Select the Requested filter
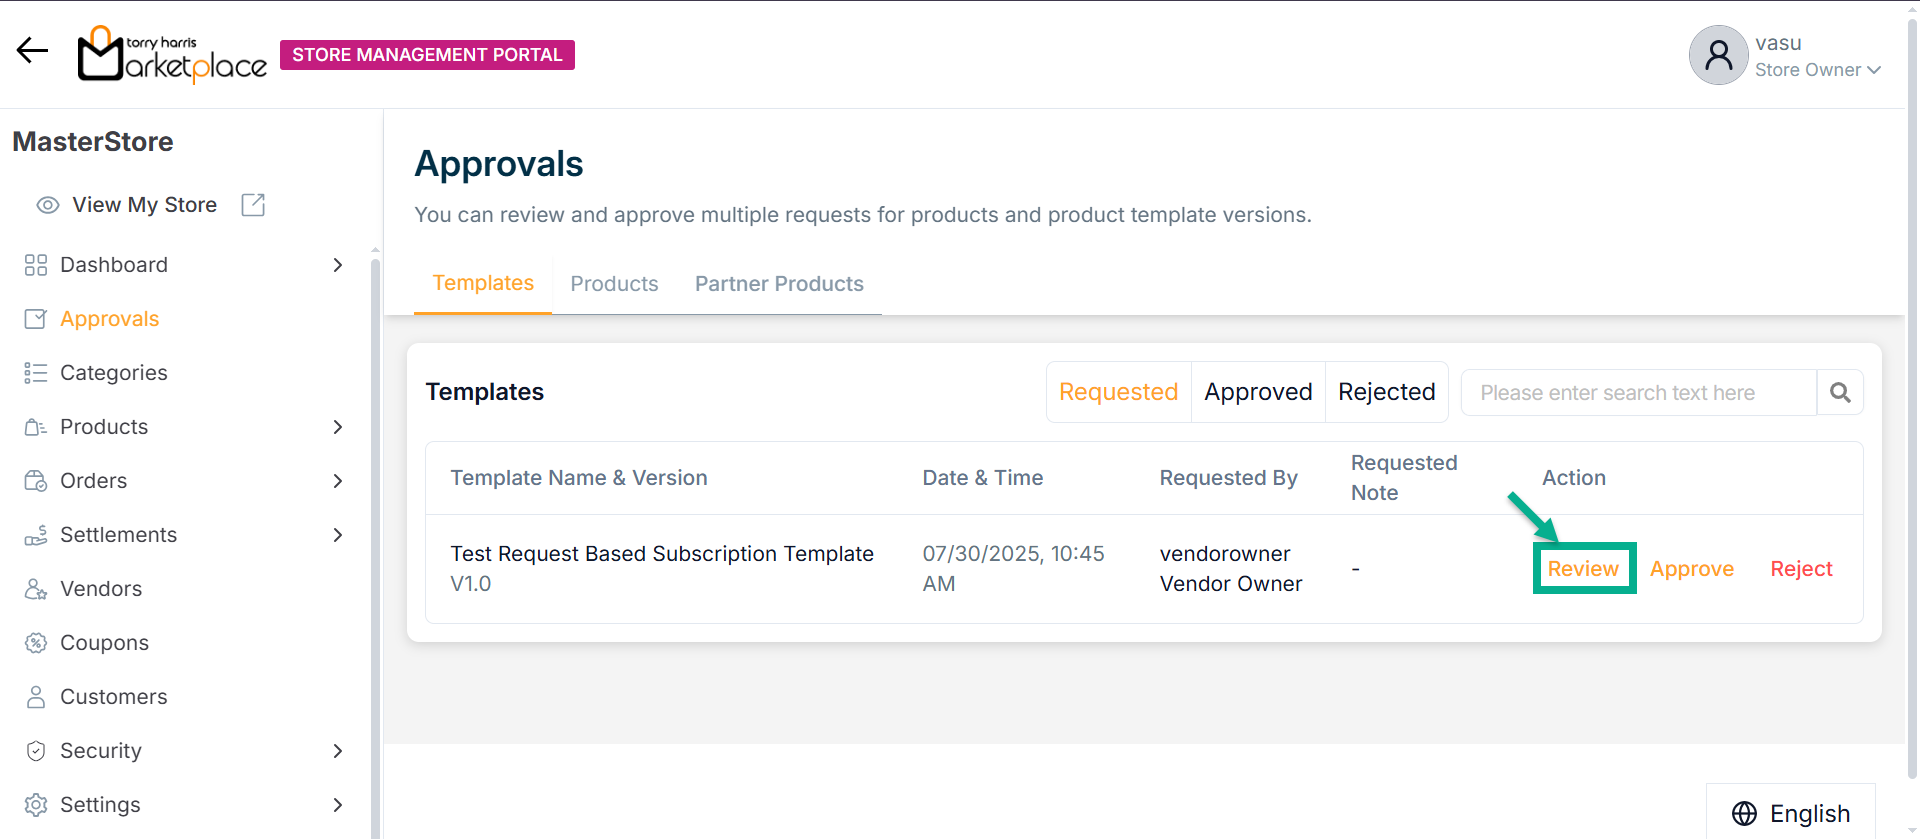The width and height of the screenshot is (1920, 839). pos(1118,392)
